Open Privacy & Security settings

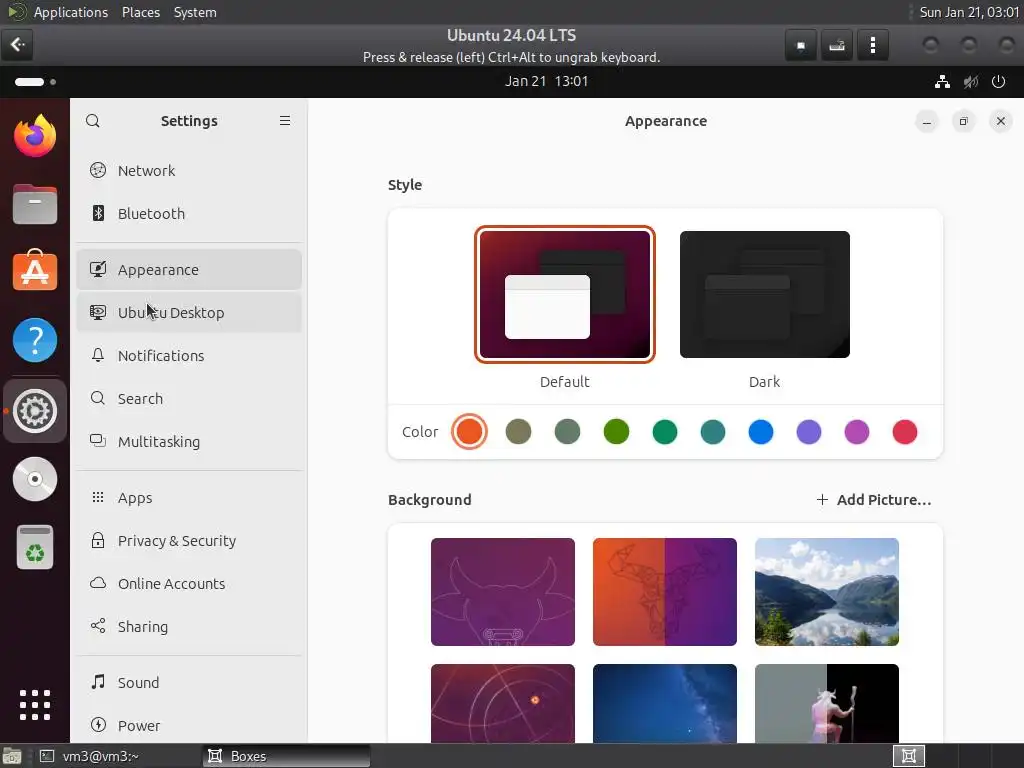(x=189, y=541)
